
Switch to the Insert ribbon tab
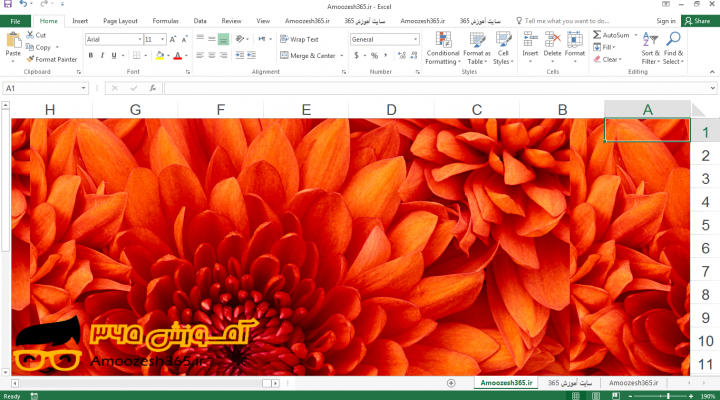(80, 21)
